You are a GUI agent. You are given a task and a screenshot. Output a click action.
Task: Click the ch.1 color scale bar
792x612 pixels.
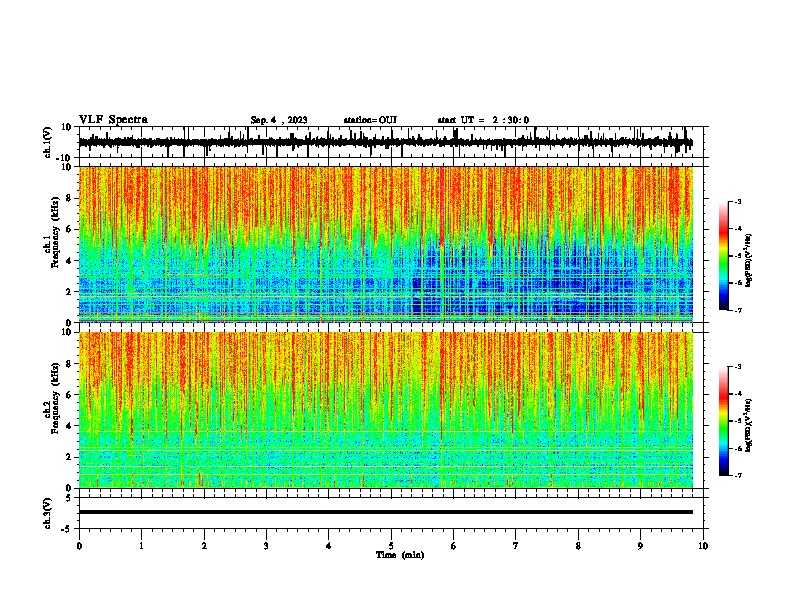[724, 255]
